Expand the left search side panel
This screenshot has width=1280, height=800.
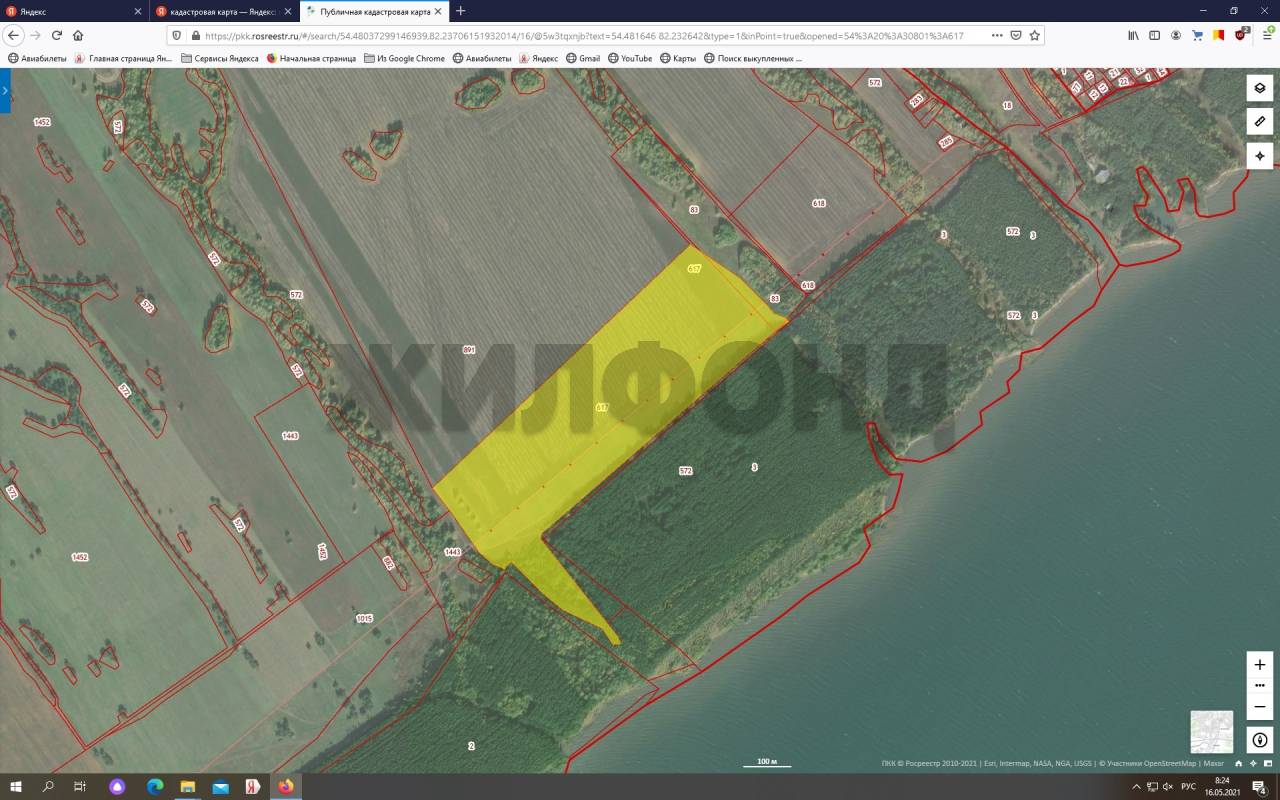(5, 90)
